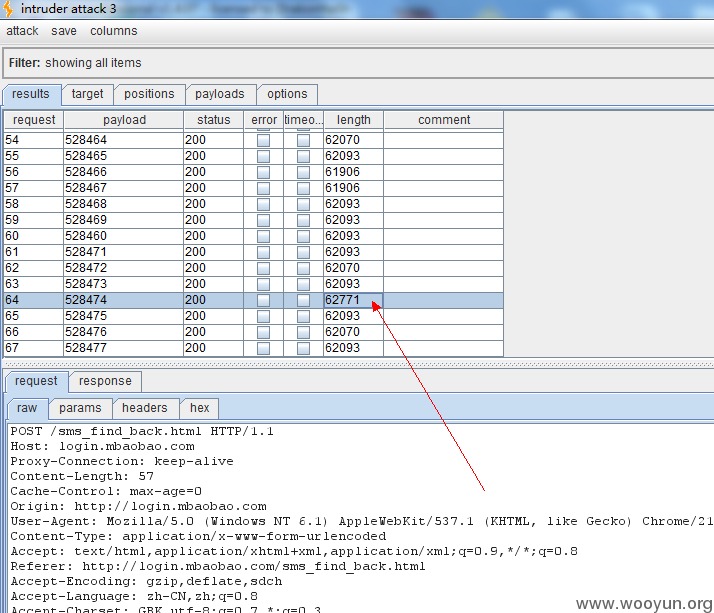Sort by the length column header
This screenshot has height=613, width=714.
click(353, 120)
